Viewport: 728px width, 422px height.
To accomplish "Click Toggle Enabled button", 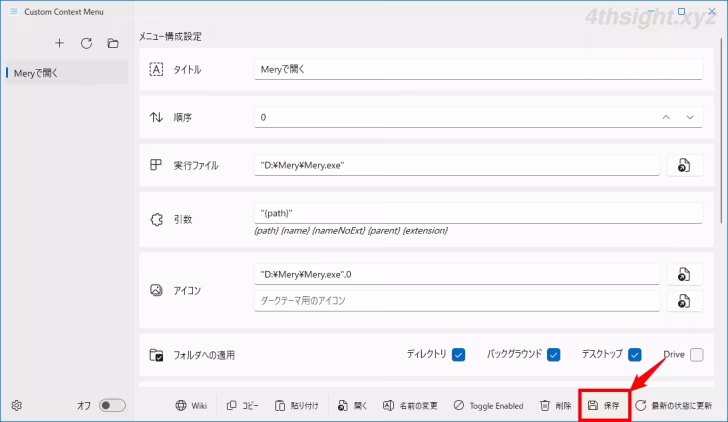I will pyautogui.click(x=488, y=405).
